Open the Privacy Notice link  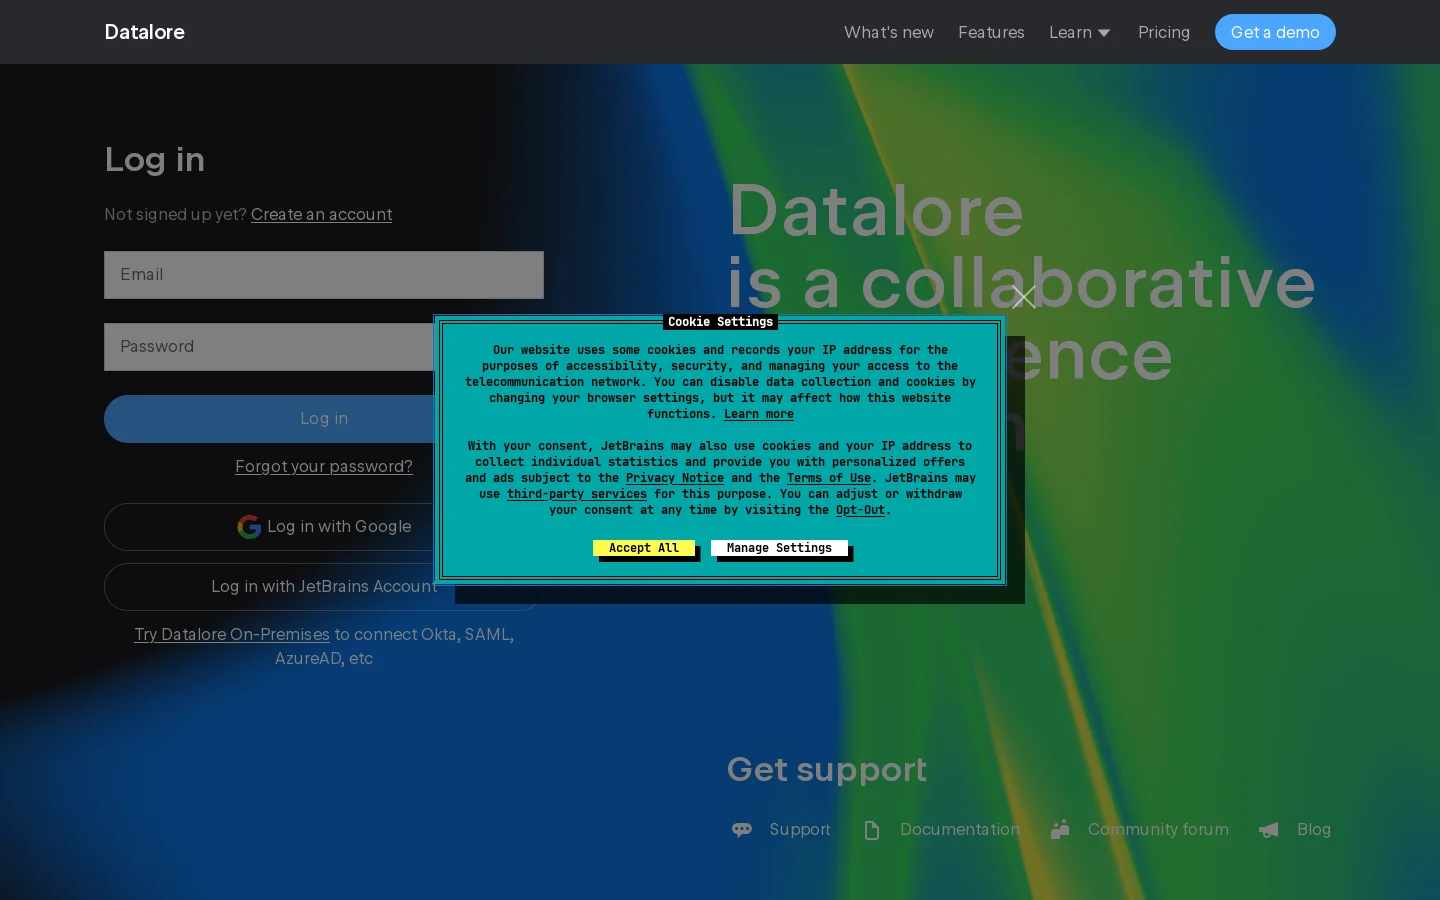675,478
